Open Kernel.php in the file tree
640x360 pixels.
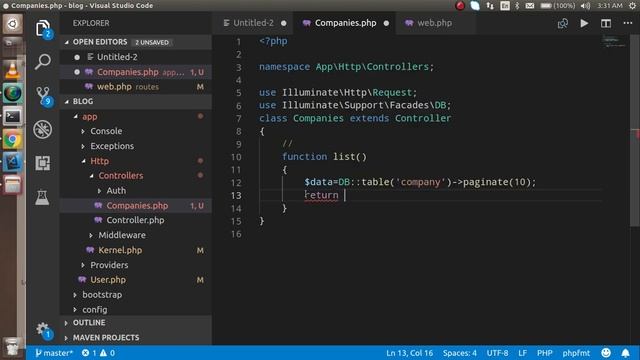pyautogui.click(x=136, y=250)
